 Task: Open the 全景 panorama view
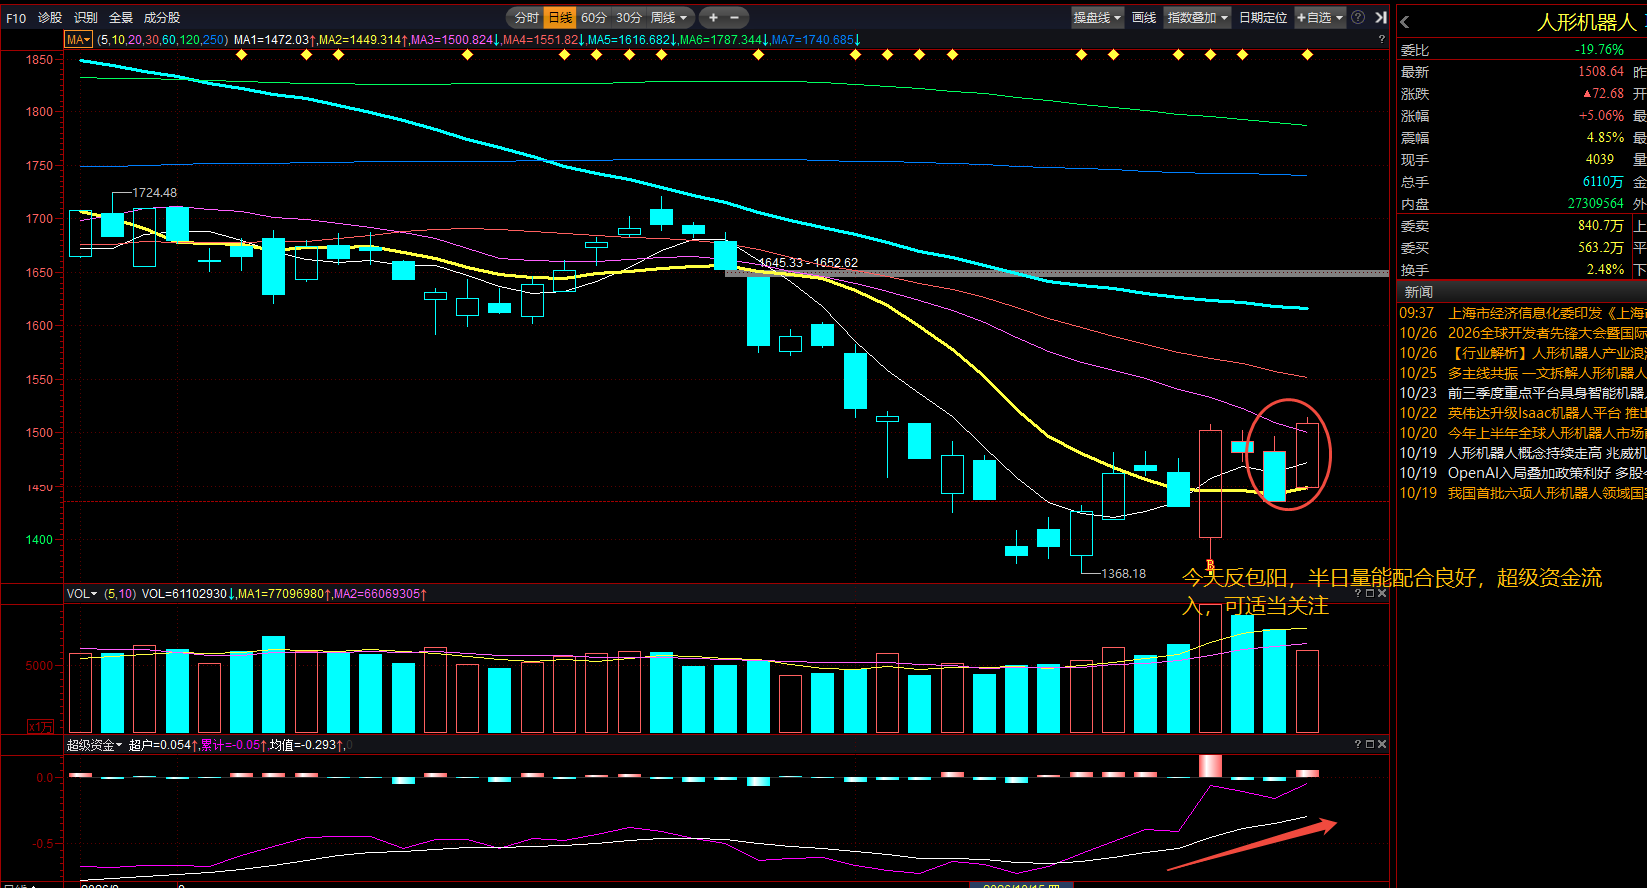click(121, 18)
